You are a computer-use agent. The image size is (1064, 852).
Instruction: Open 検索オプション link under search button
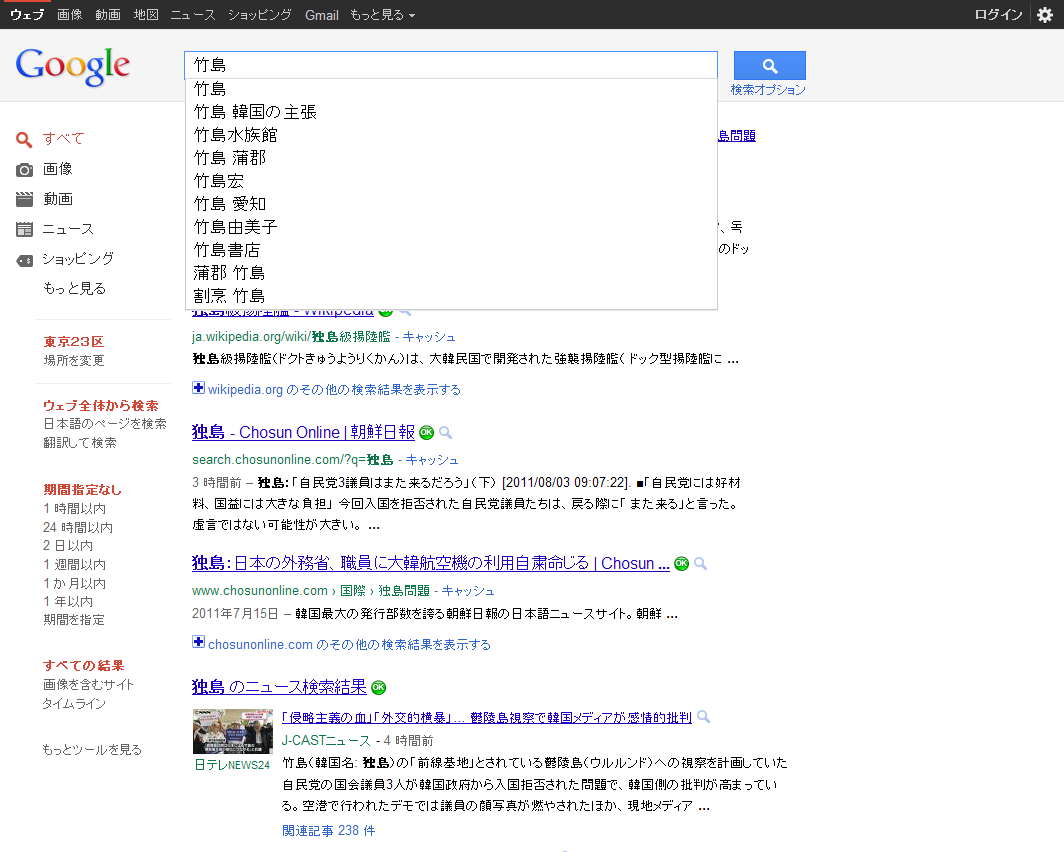768,90
